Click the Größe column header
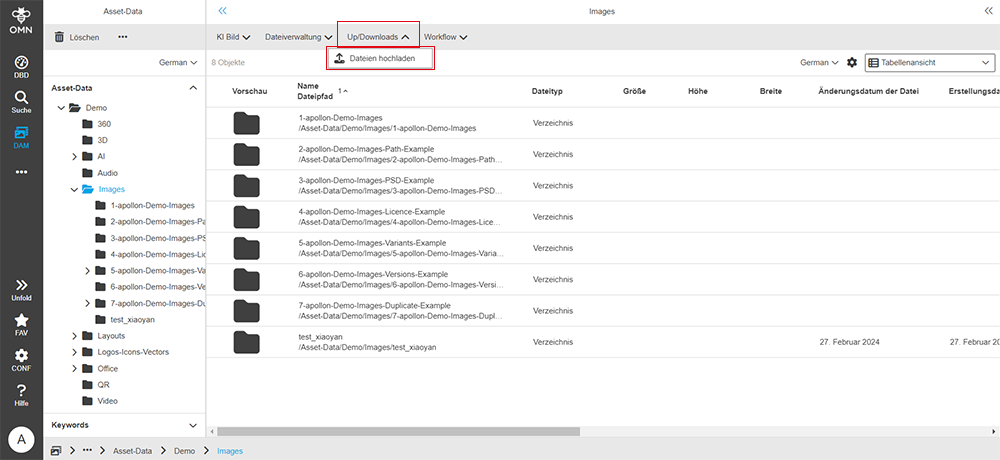Viewport: 1000px width, 460px height. click(x=635, y=91)
